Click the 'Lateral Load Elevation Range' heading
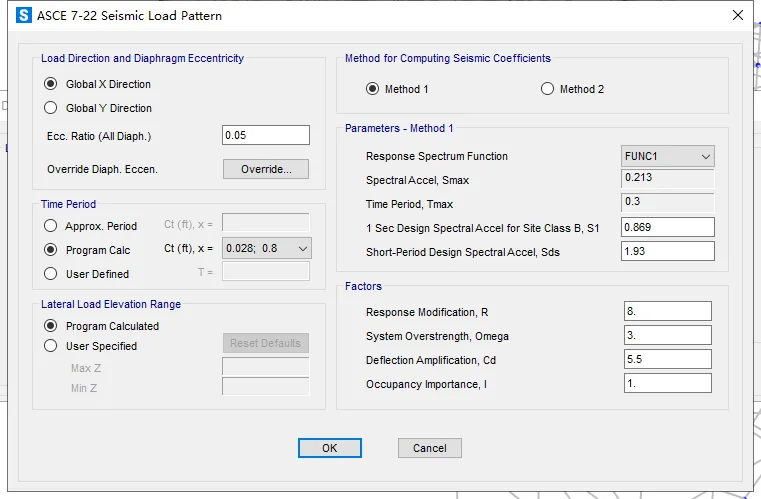 [x=111, y=304]
